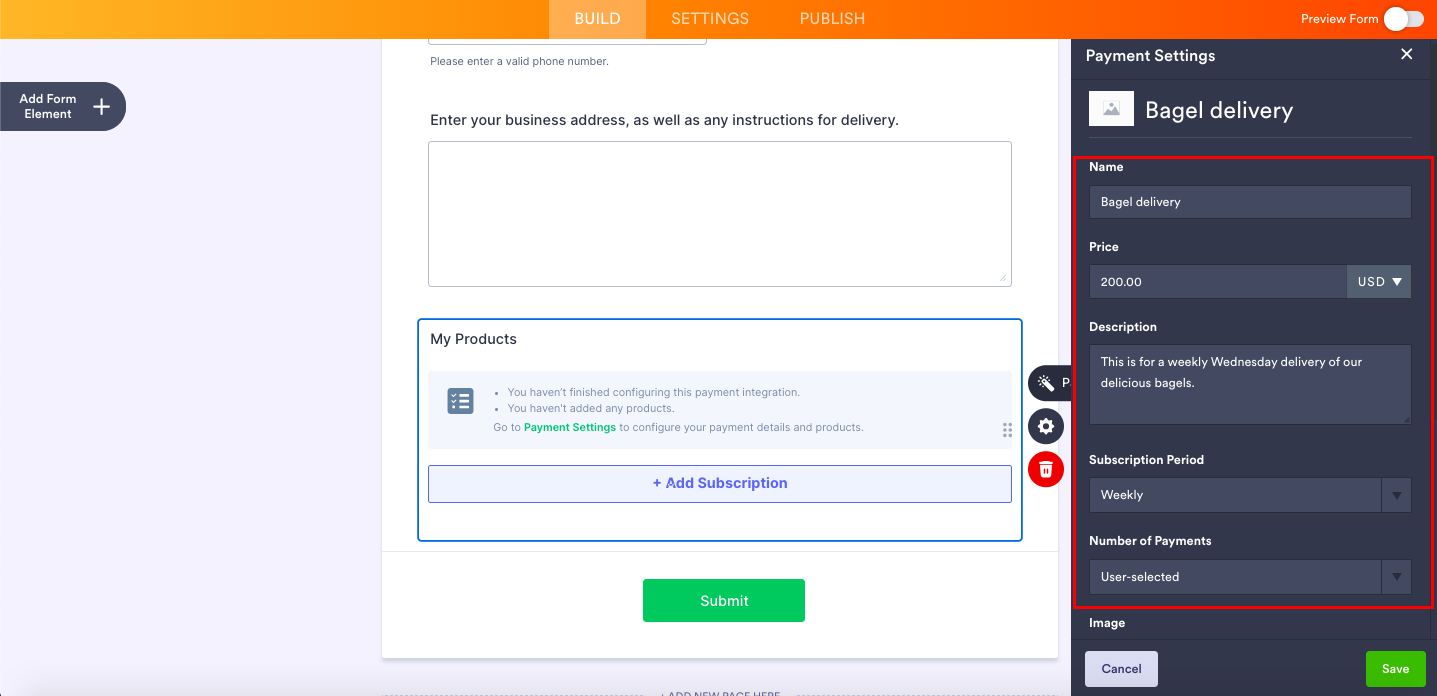Click the Cancel button
The height and width of the screenshot is (696, 1437).
(1121, 669)
